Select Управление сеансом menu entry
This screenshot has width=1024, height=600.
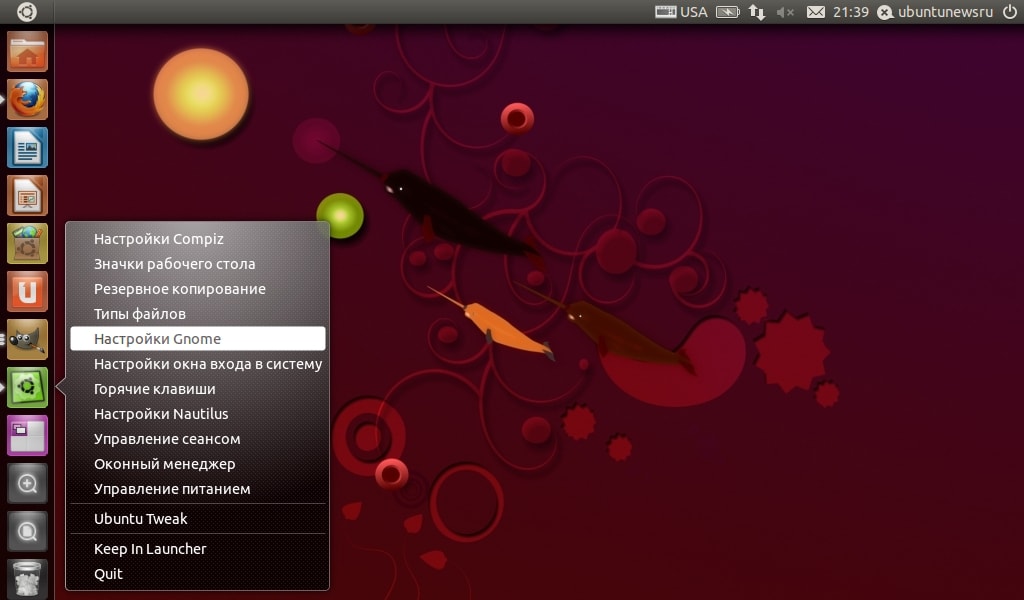[197, 439]
